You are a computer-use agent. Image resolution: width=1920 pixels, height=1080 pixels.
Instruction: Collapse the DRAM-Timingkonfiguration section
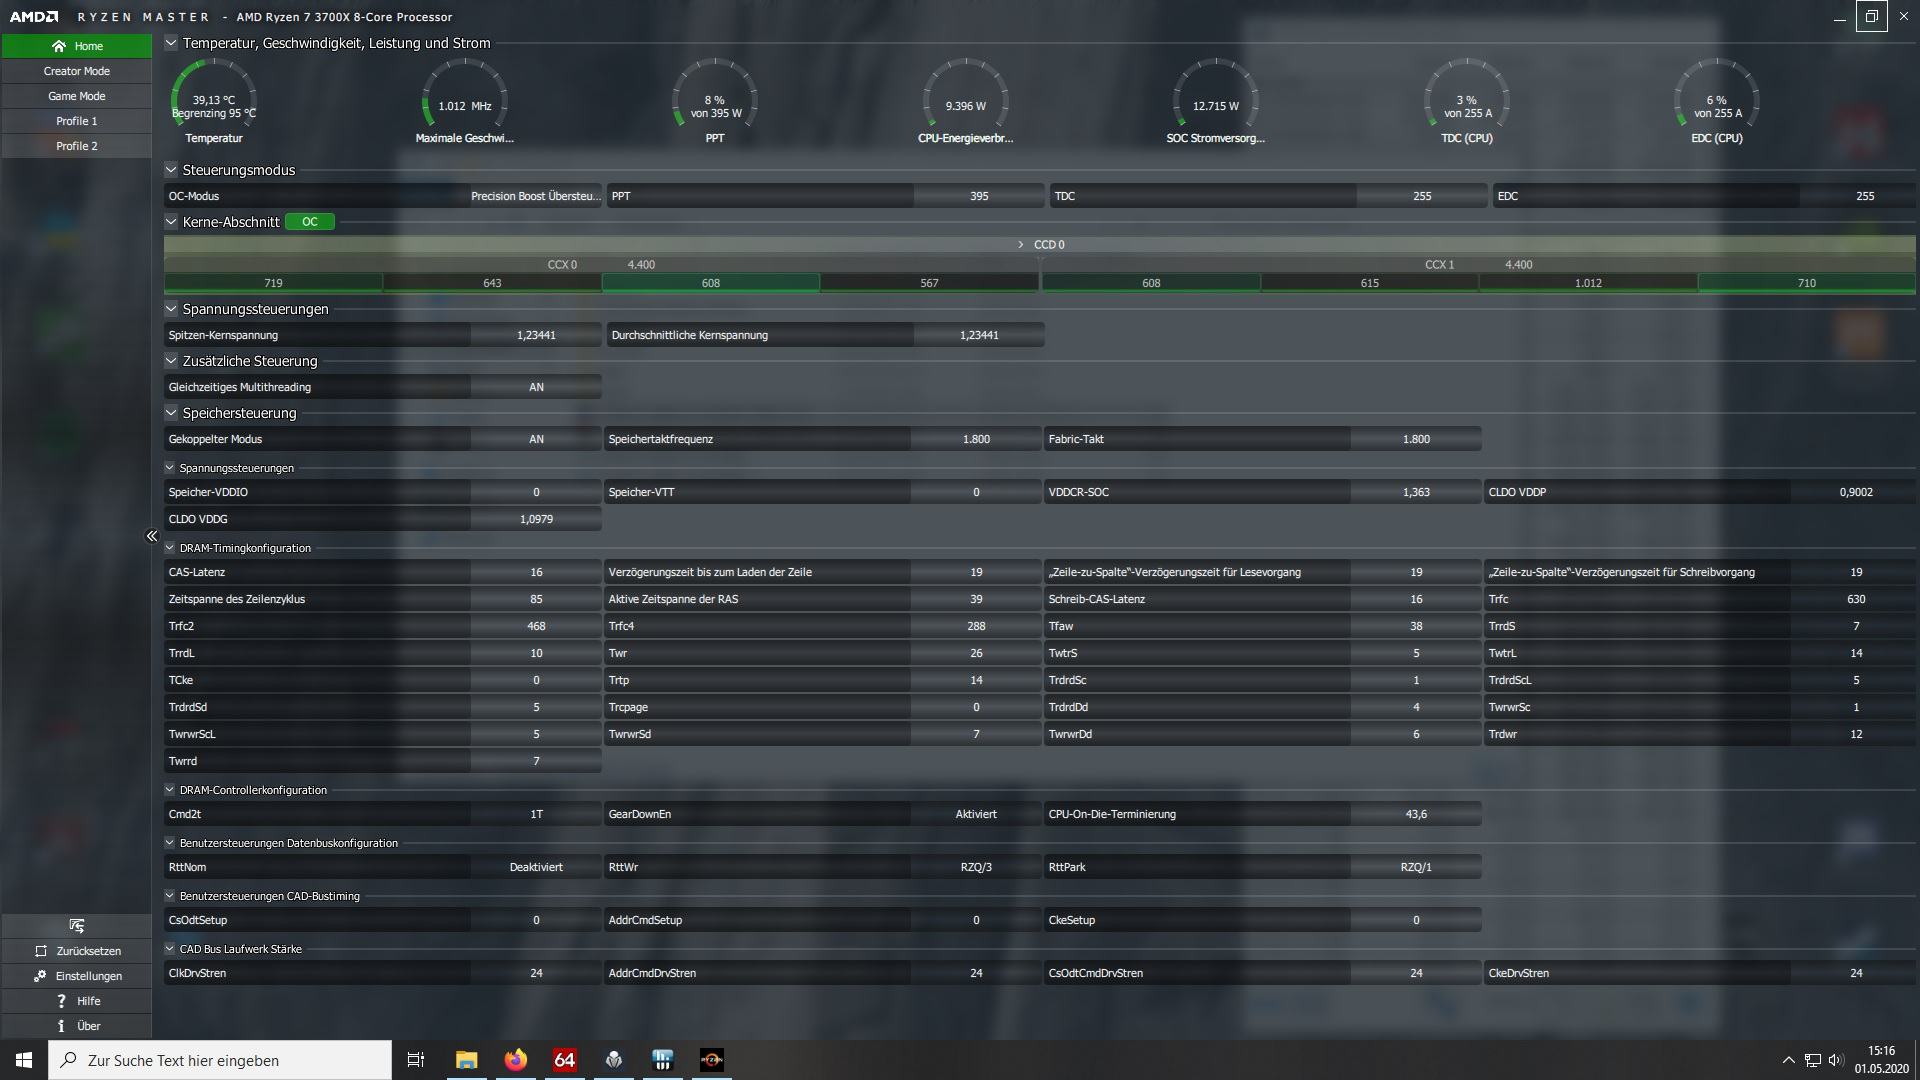170,548
